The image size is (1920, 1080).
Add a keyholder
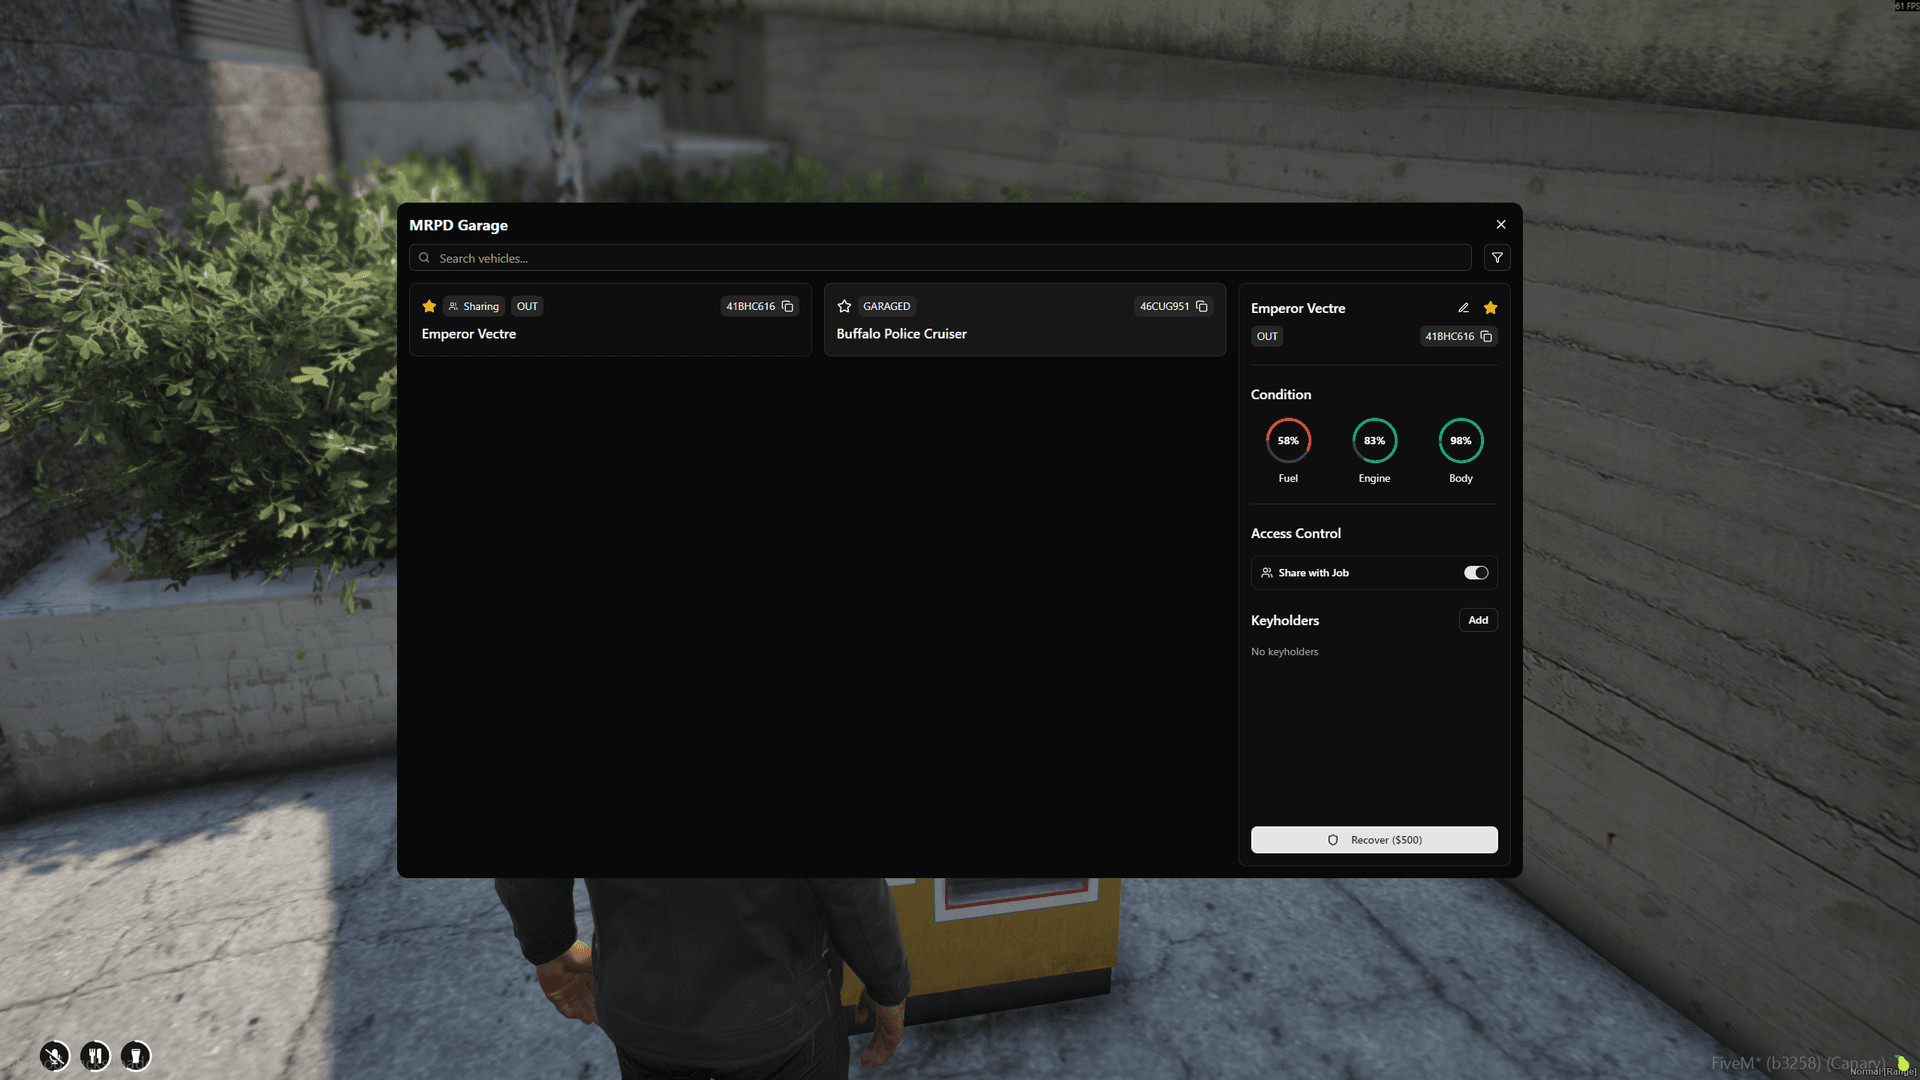coord(1478,620)
